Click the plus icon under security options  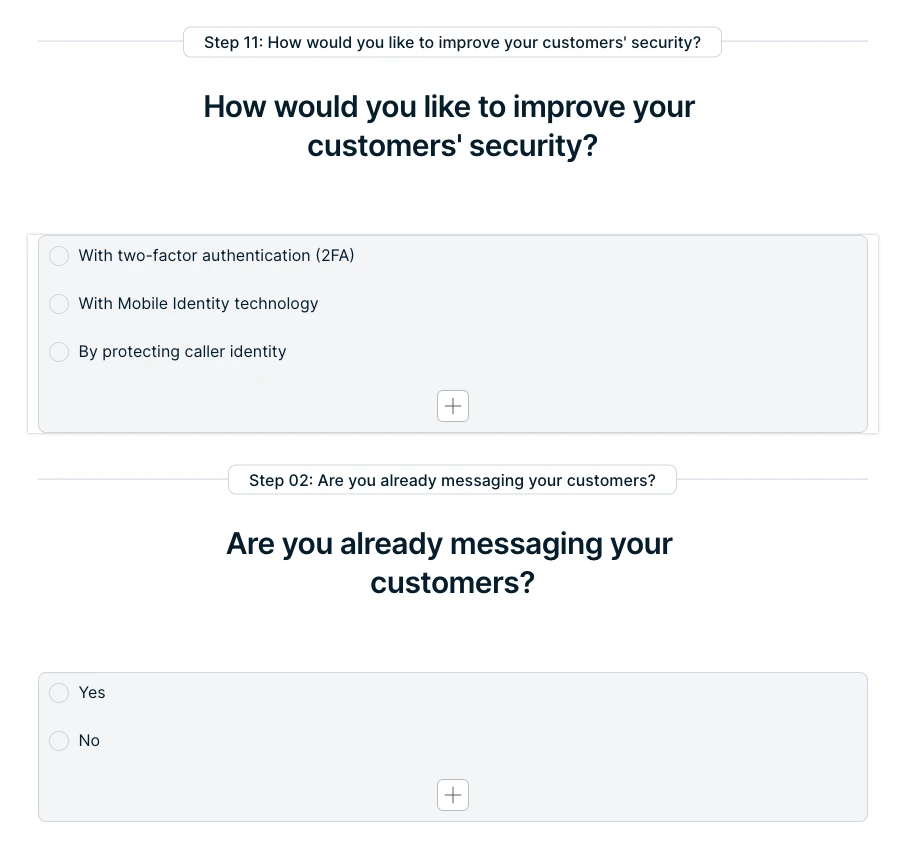pos(453,406)
